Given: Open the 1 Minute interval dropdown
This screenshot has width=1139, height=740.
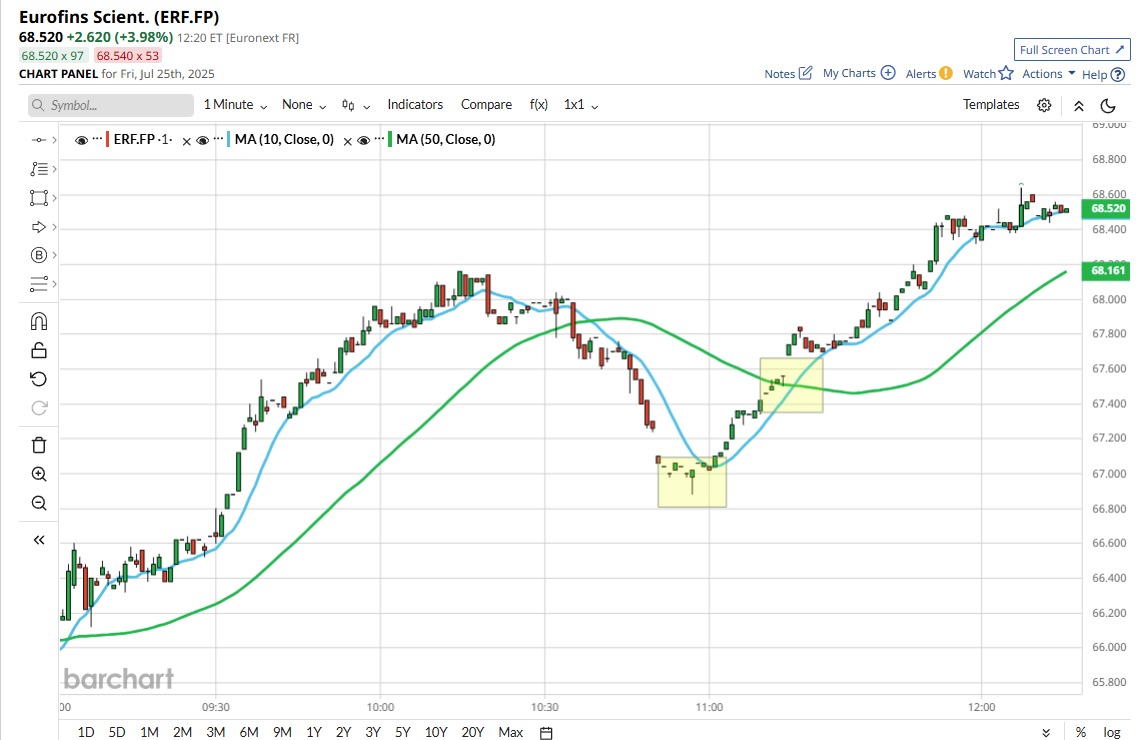Looking at the screenshot, I should pos(235,105).
